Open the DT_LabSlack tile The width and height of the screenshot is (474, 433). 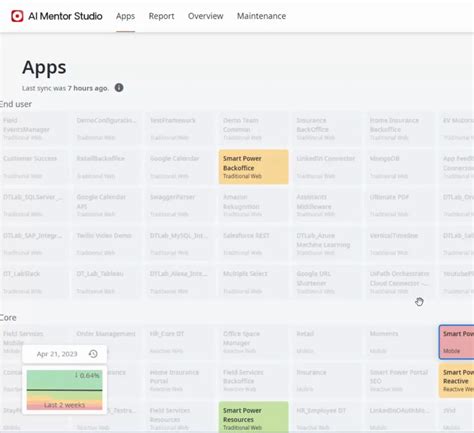pos(34,282)
